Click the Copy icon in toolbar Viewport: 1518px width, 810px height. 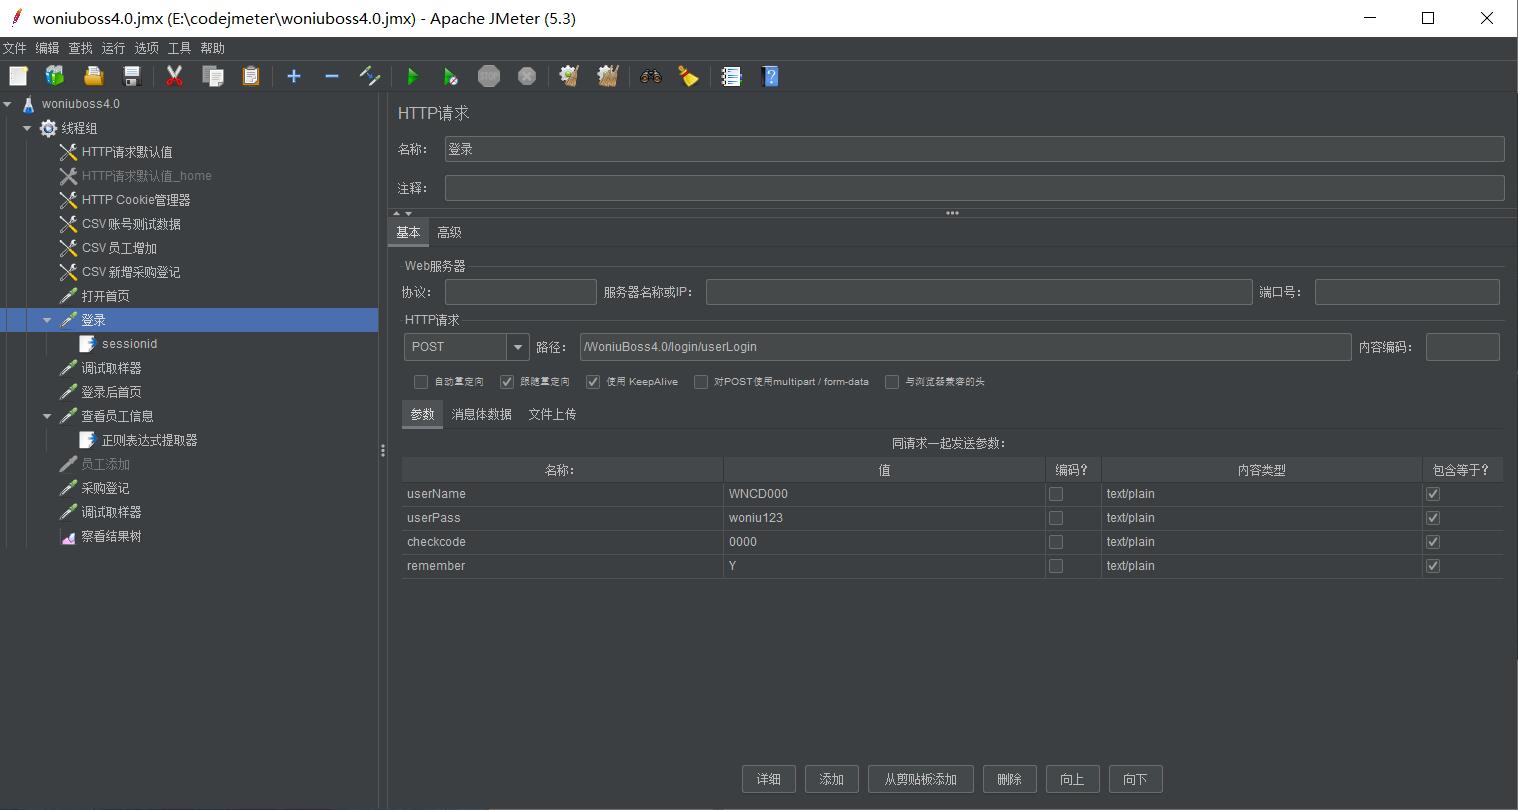[212, 76]
